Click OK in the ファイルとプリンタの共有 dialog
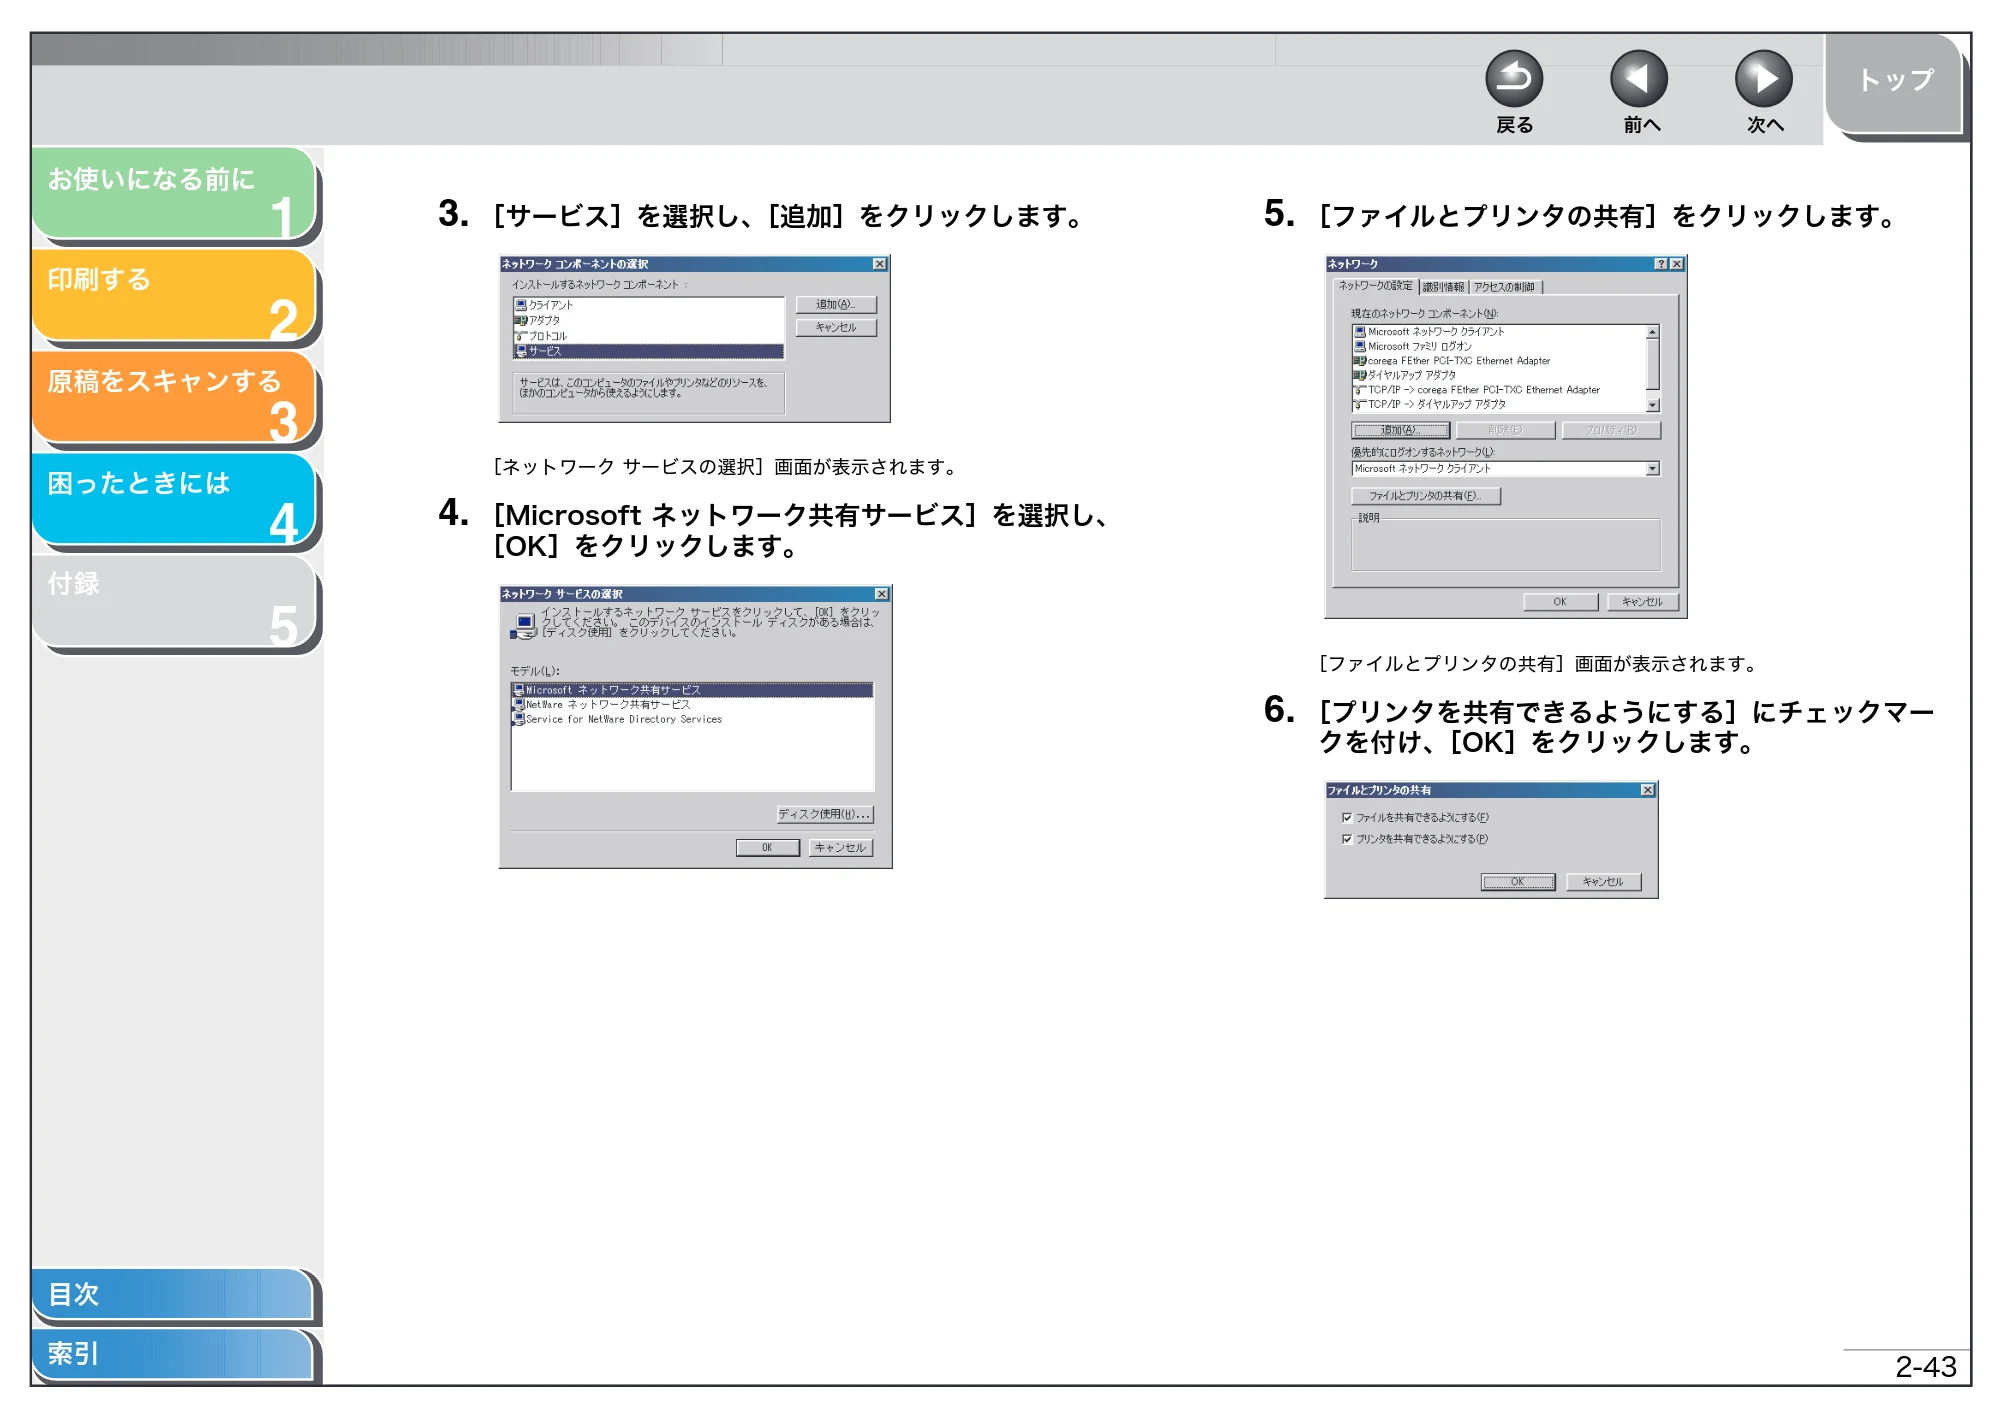The width and height of the screenshot is (2000, 1415). click(1518, 882)
